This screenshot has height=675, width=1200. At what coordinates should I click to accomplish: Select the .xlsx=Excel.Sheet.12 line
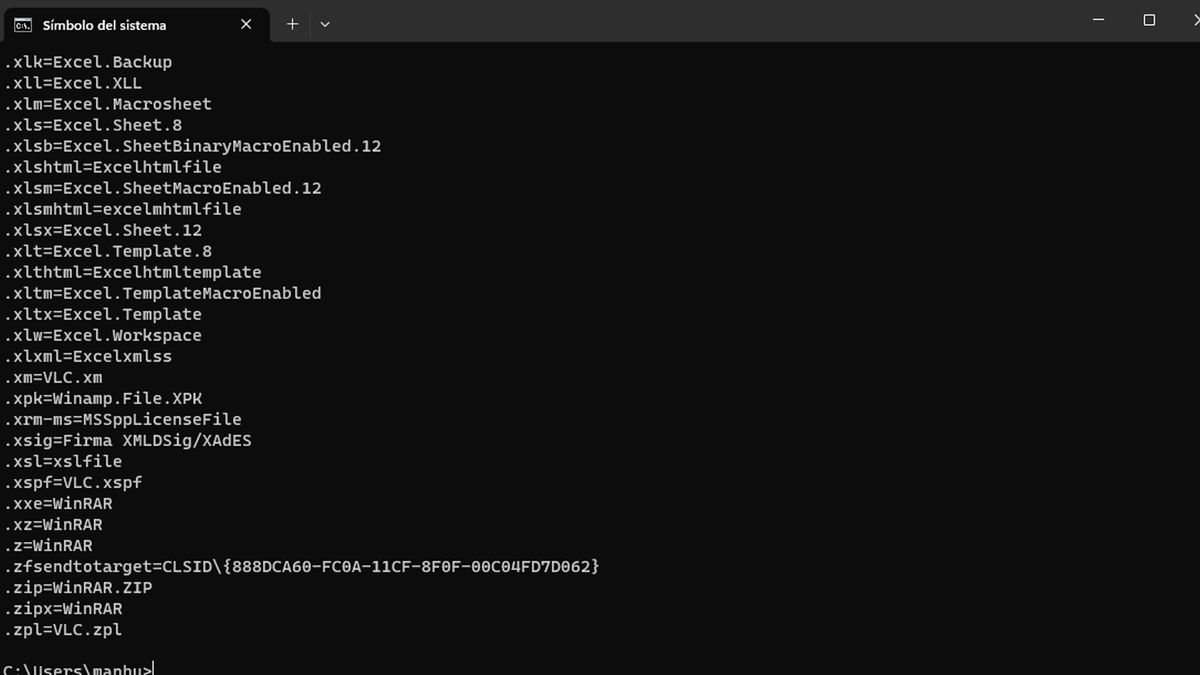(x=98, y=229)
